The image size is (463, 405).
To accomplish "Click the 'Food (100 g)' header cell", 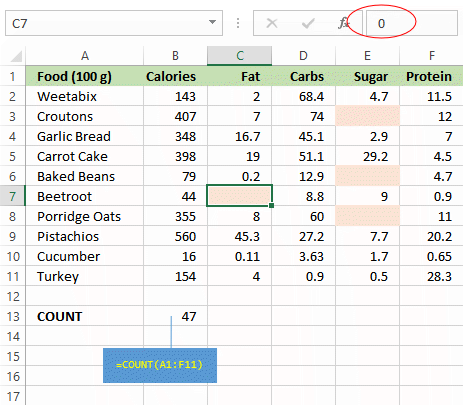I will pyautogui.click(x=85, y=76).
